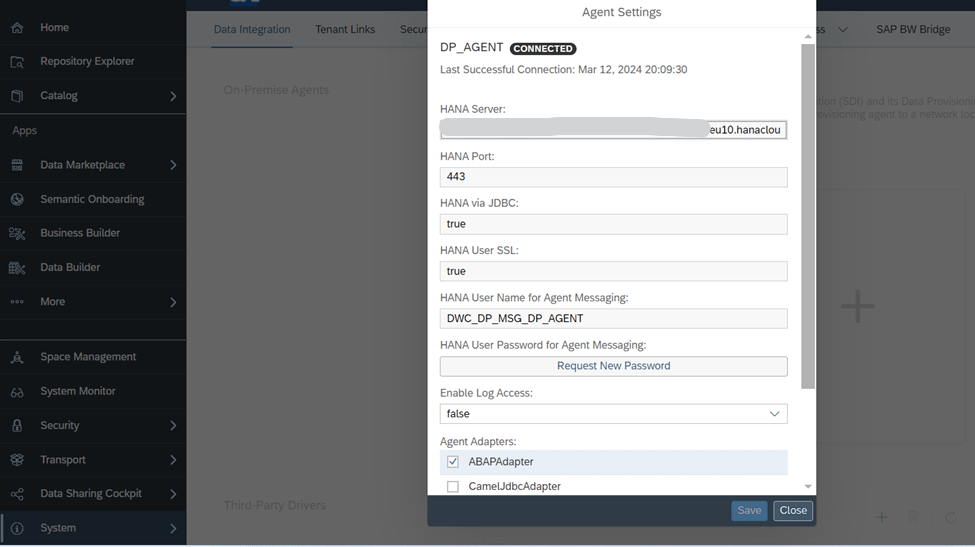Toggle the ABAPAdapter checkbox

(x=453, y=462)
